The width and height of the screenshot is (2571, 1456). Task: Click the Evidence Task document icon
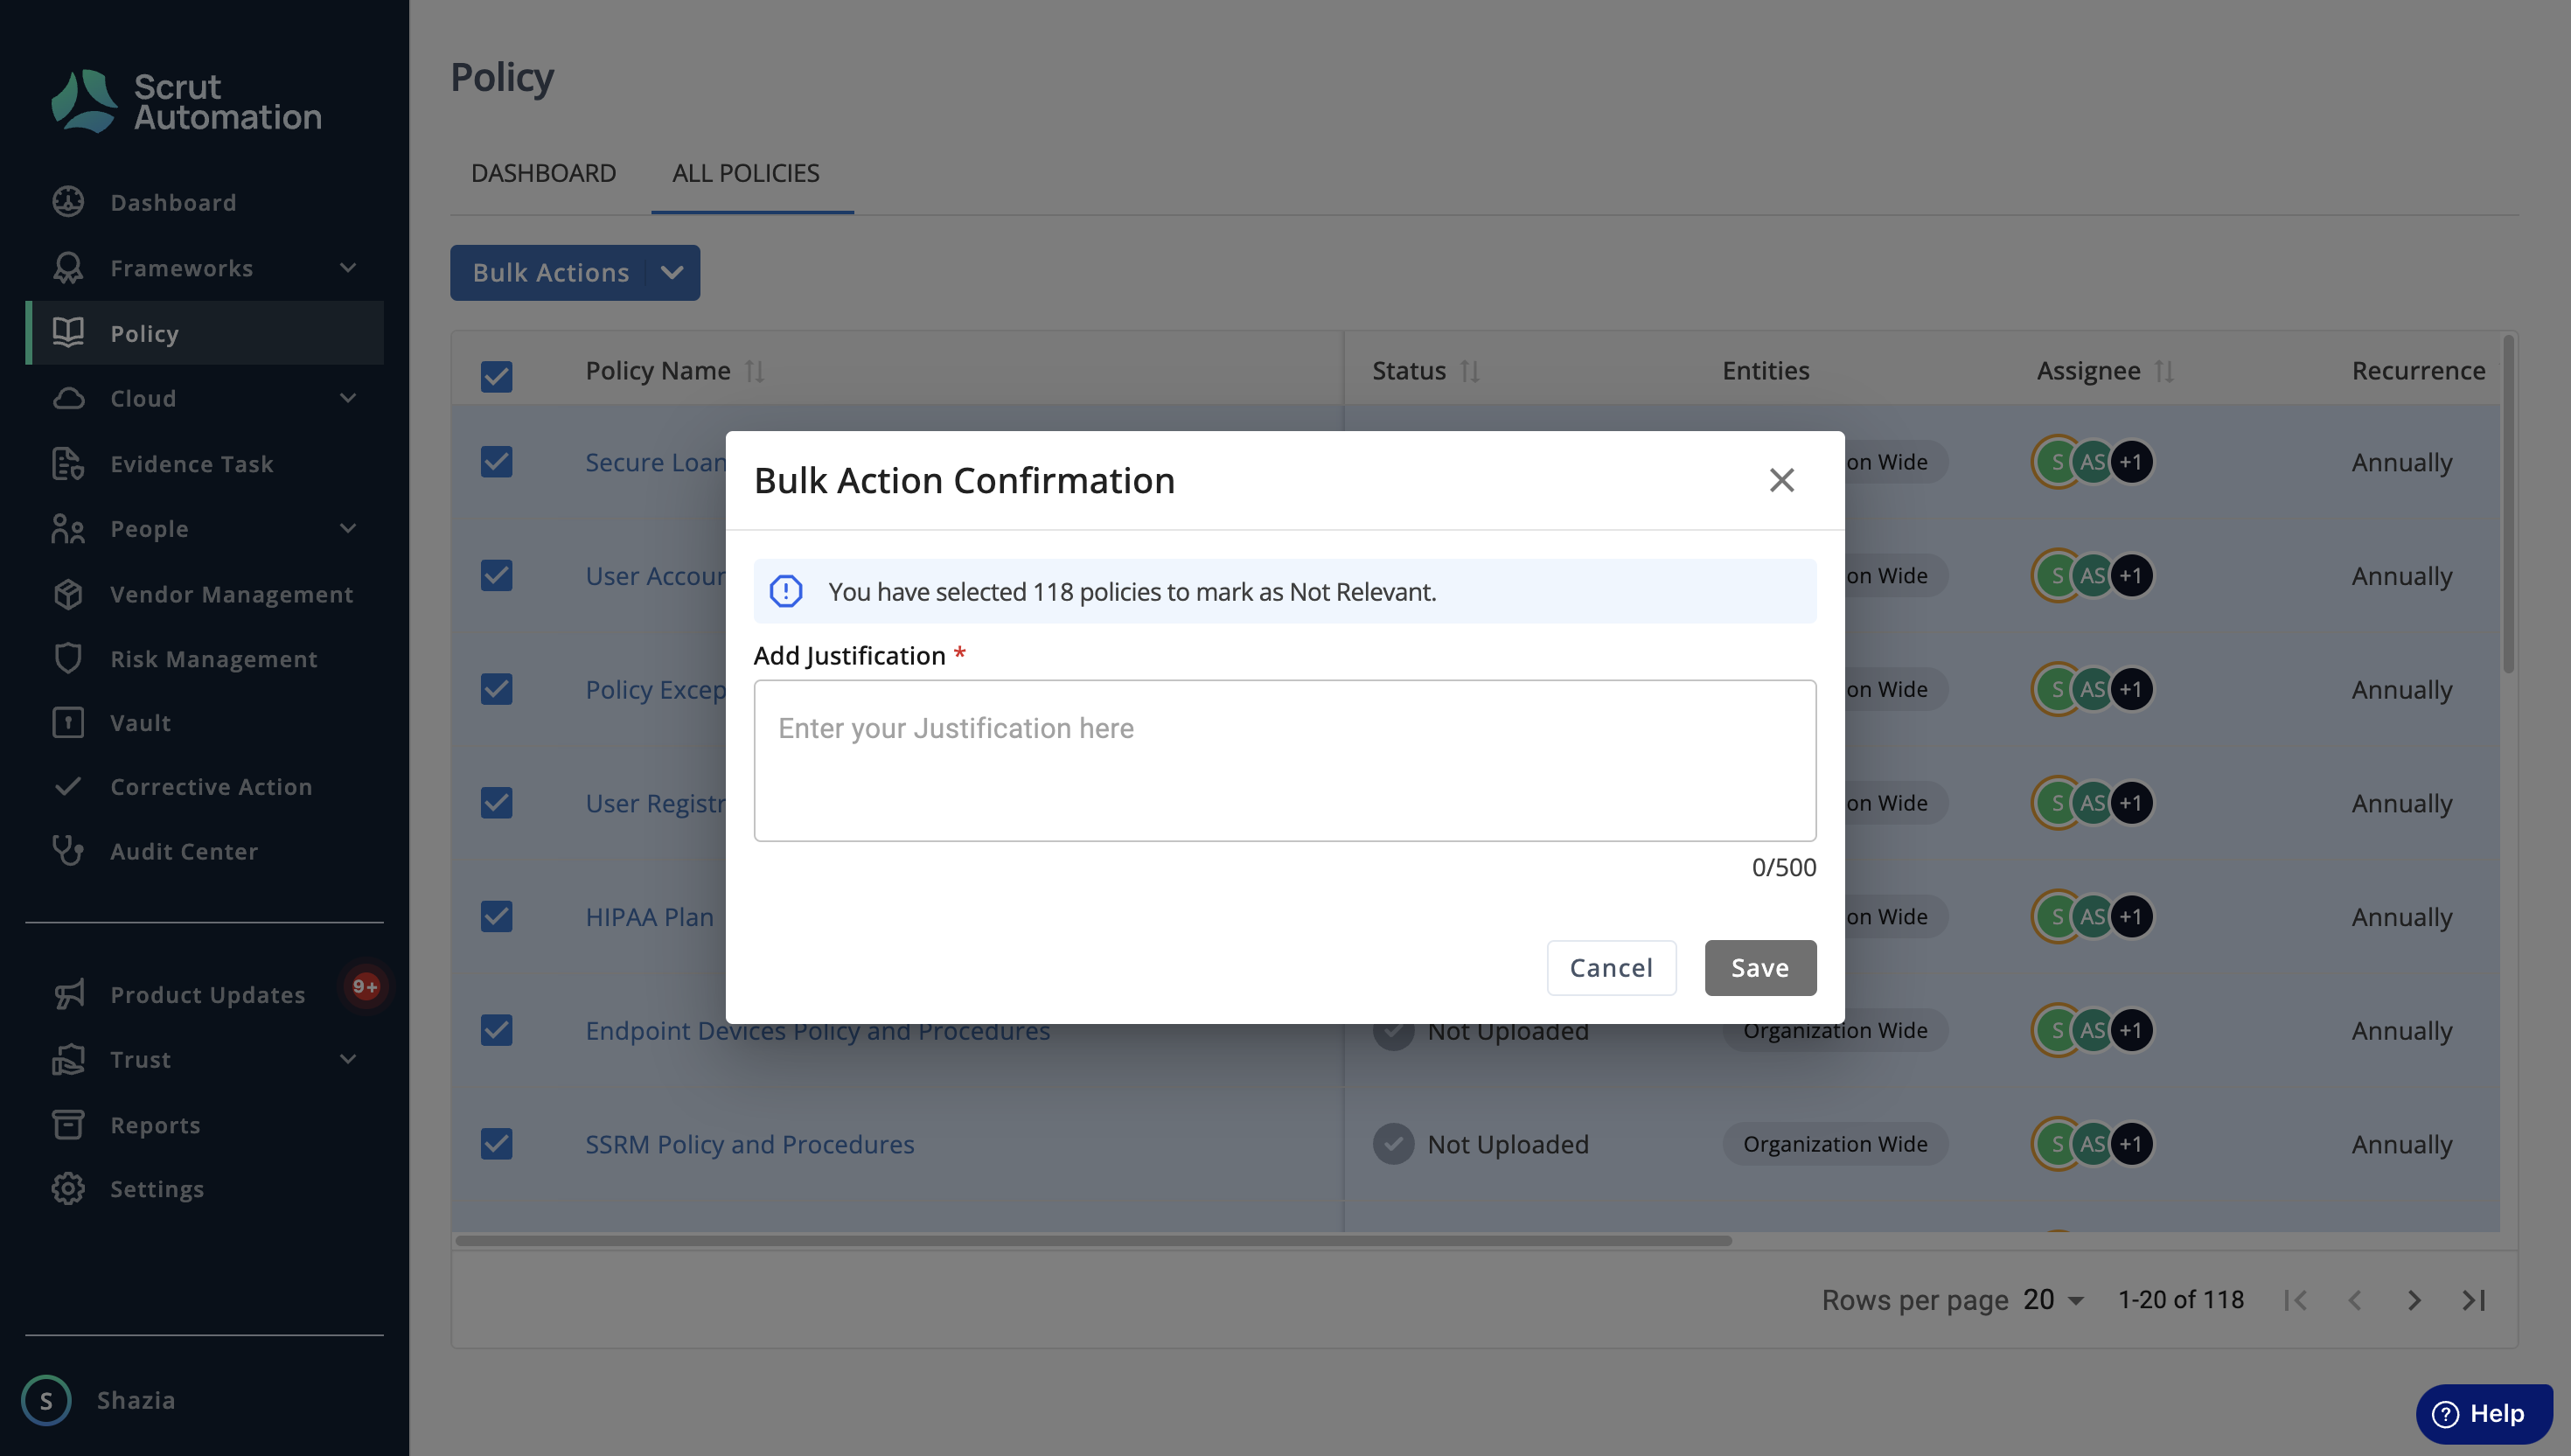coord(68,463)
